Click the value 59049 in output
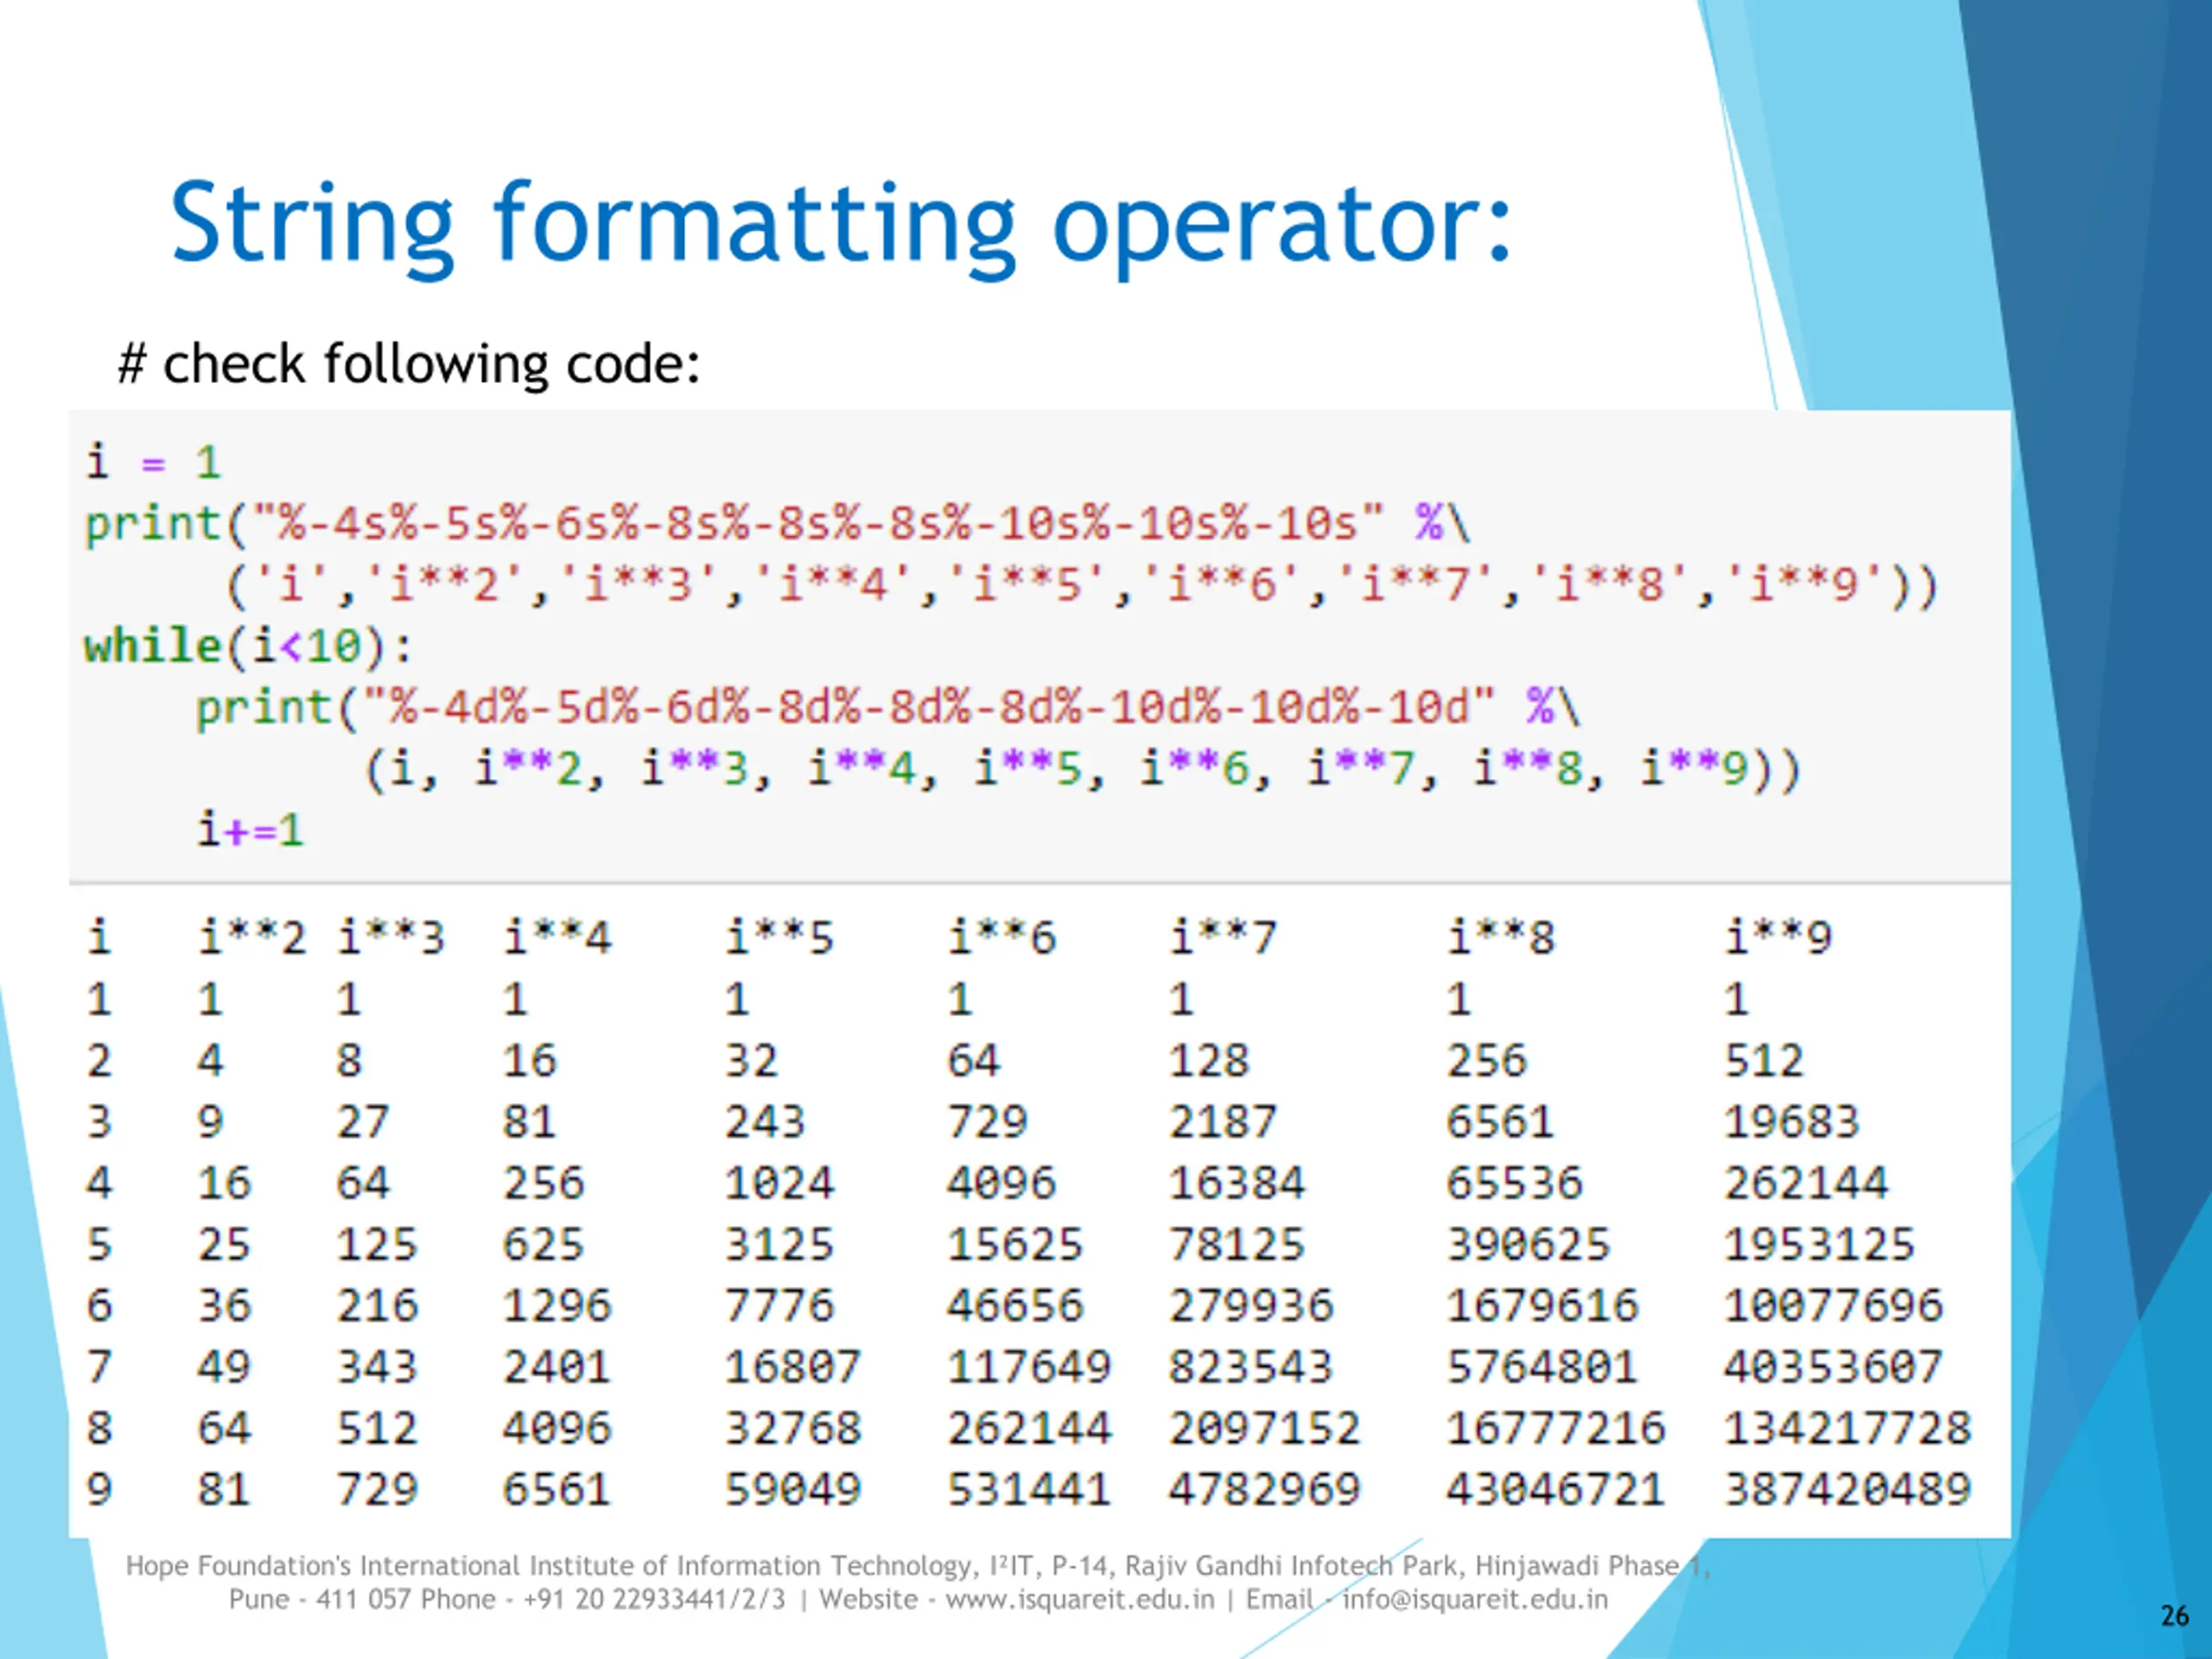Image resolution: width=2212 pixels, height=1659 pixels. (793, 1489)
